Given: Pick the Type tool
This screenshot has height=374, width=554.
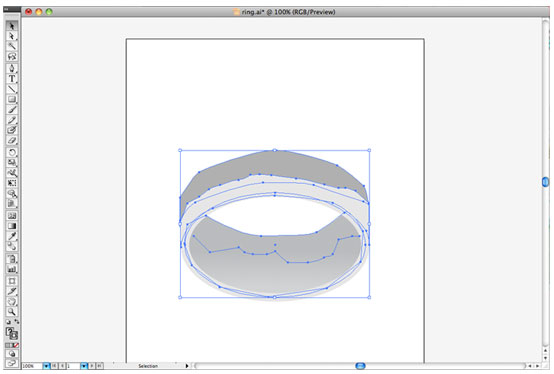Looking at the screenshot, I should (12, 78).
